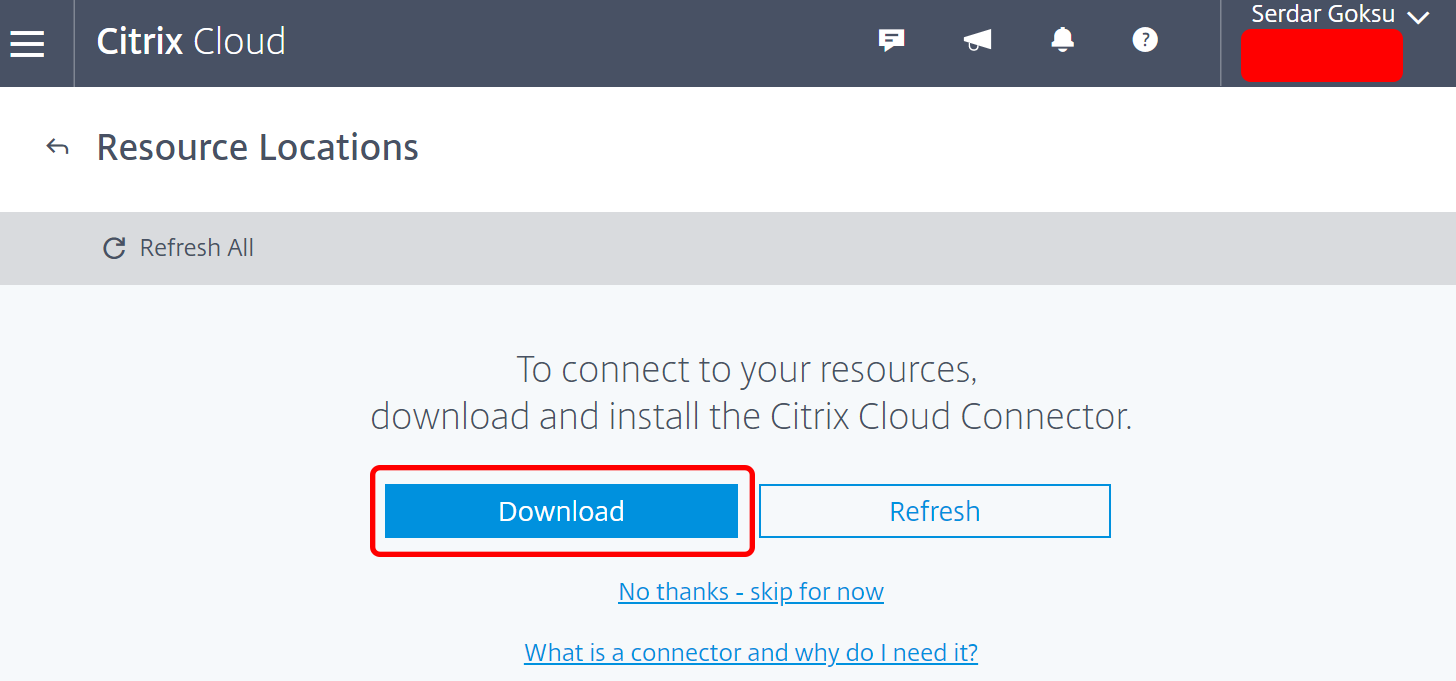Viewport: 1456px width, 681px height.
Task: Follow the No thanks - skip for now link
Action: tap(751, 592)
